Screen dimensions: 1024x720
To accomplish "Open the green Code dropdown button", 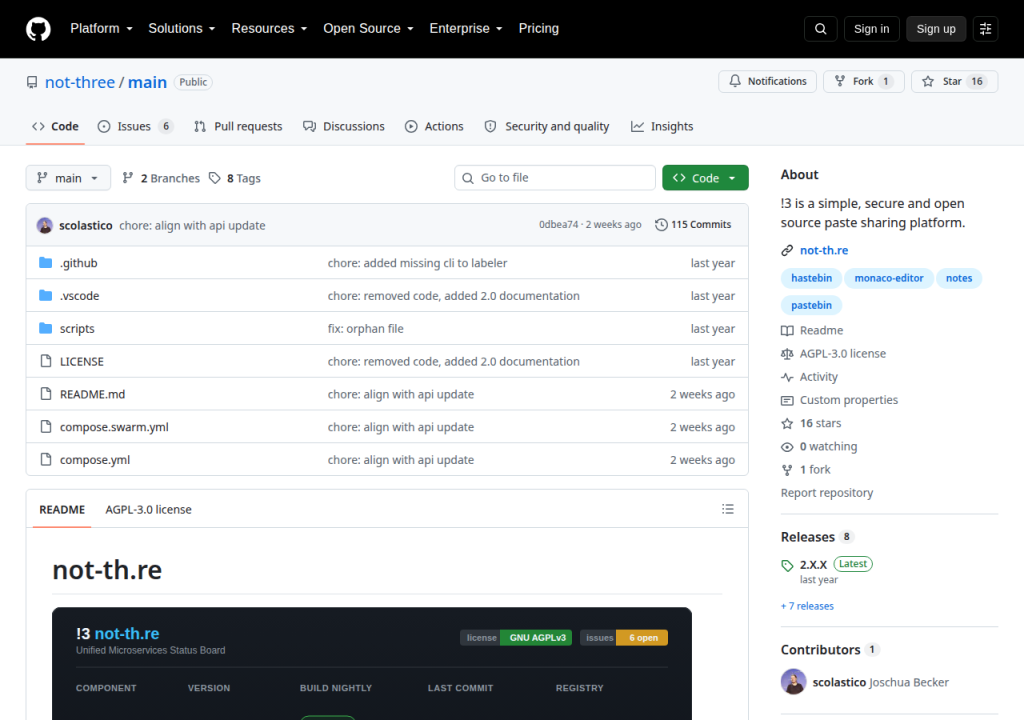I will point(705,178).
